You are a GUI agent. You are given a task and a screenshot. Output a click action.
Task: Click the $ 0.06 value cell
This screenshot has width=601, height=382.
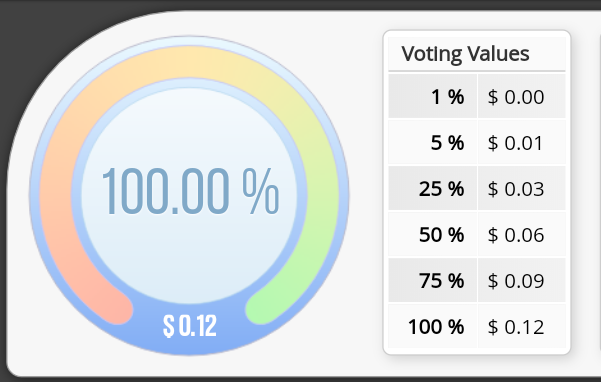522,234
